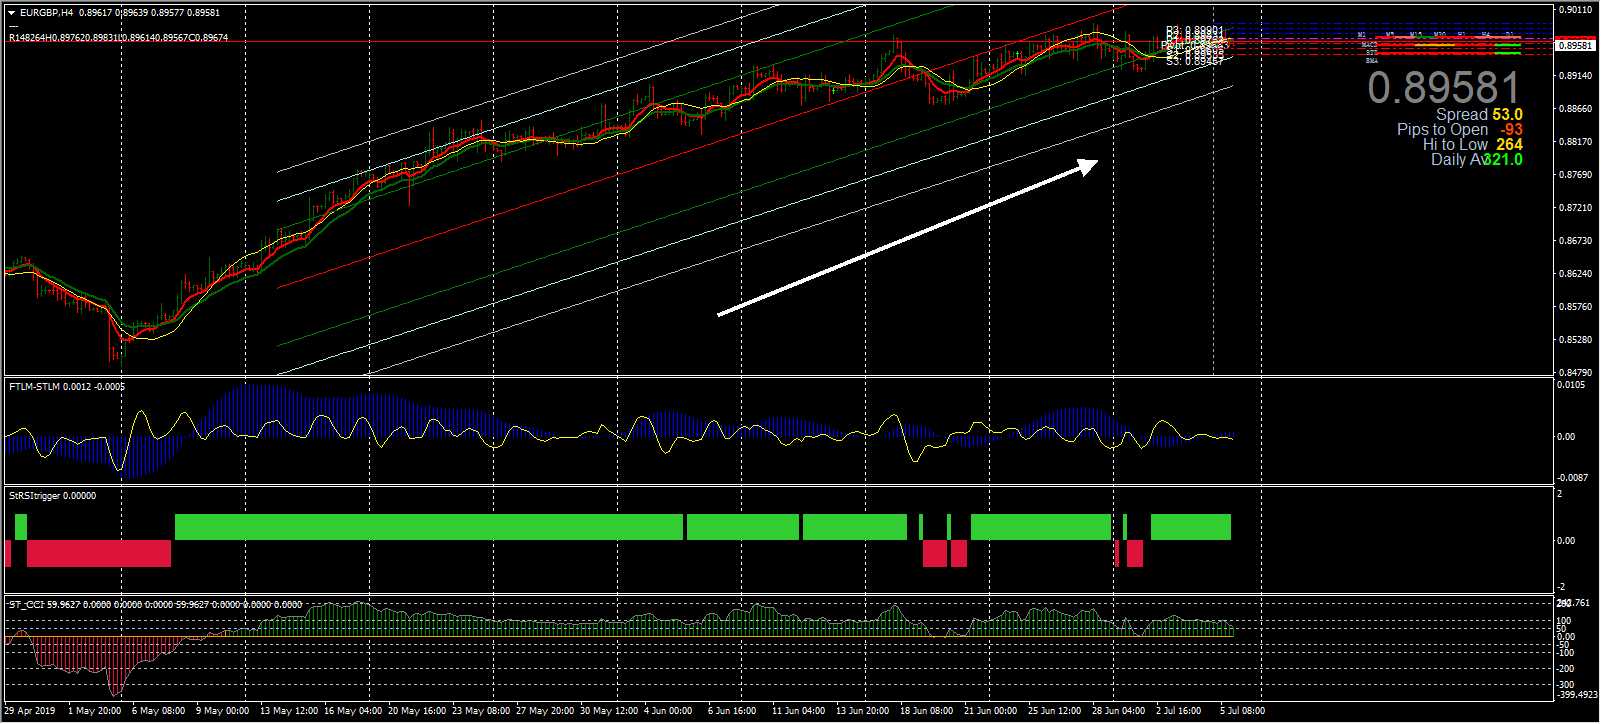Click the -0.0087 FTLM-STLM scale value
The height and width of the screenshot is (724, 1601).
(x=1574, y=478)
